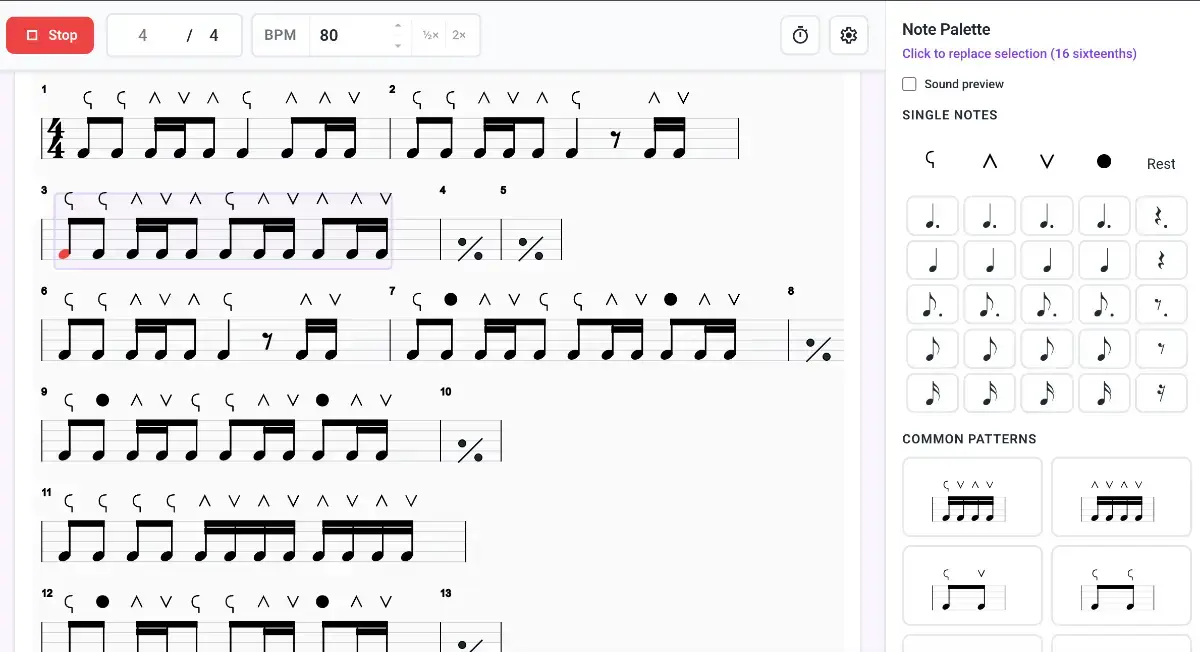Increase BPM with the up stepper arrow
This screenshot has width=1200, height=652.
(x=398, y=27)
